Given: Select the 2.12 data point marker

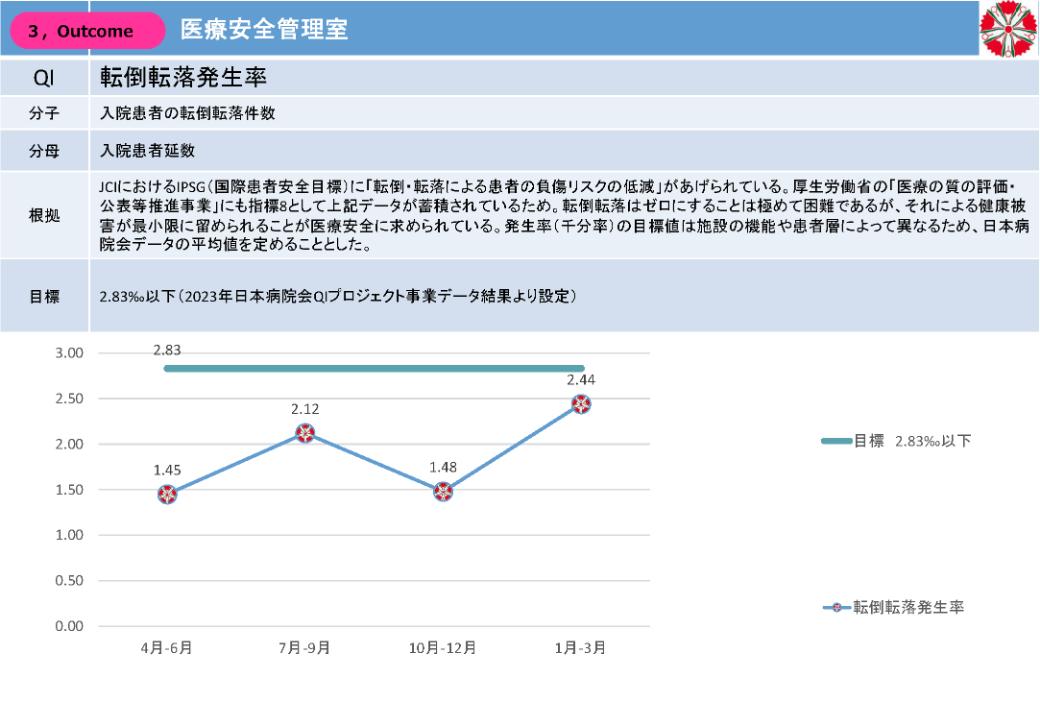Looking at the screenshot, I should 305,433.
